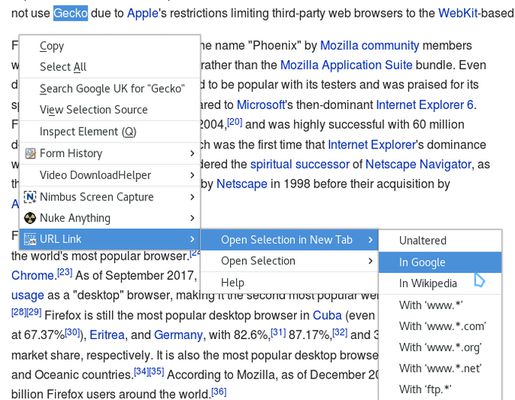Follow the Germany link

click(x=178, y=335)
